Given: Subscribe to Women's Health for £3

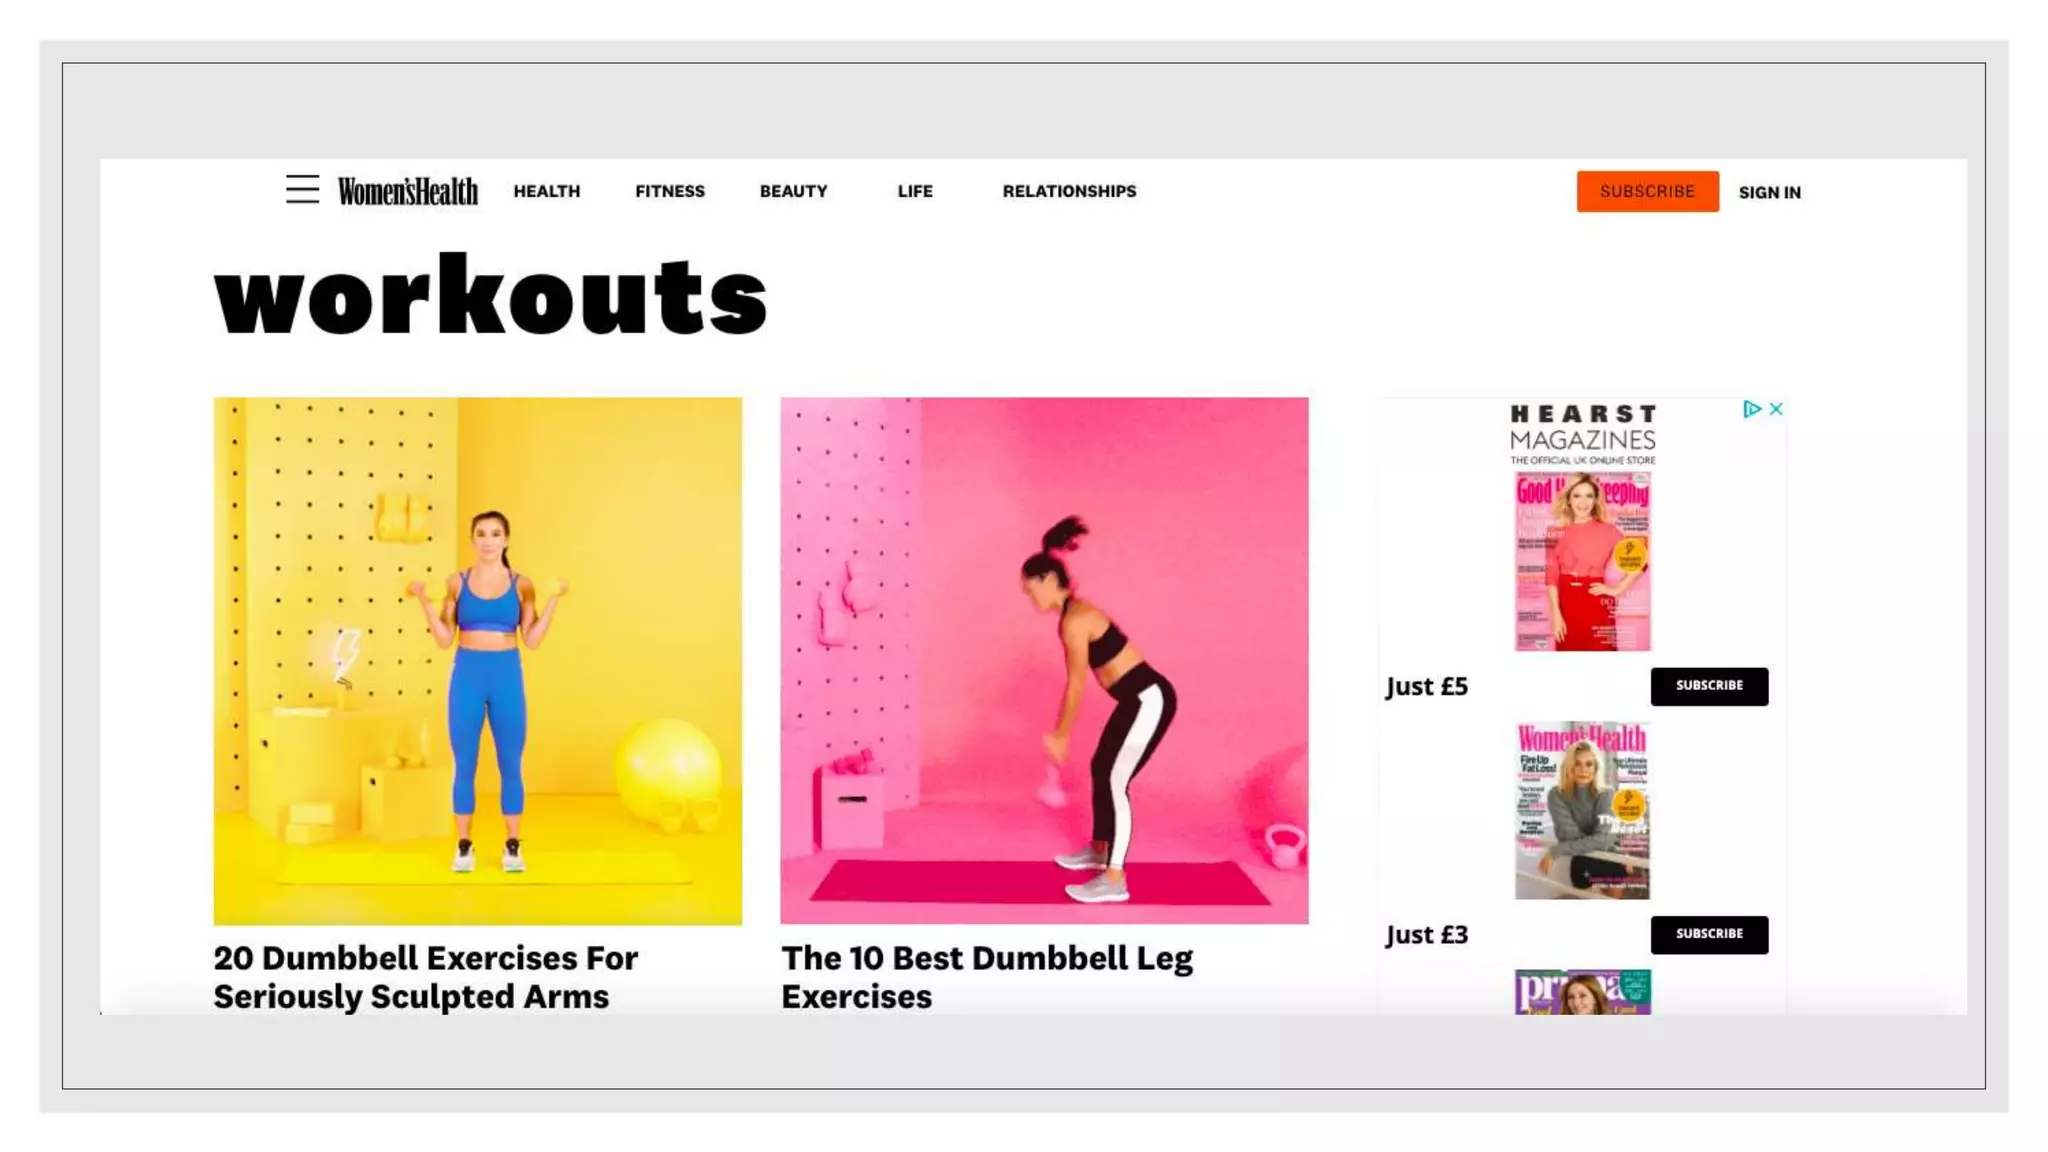Looking at the screenshot, I should [x=1708, y=934].
